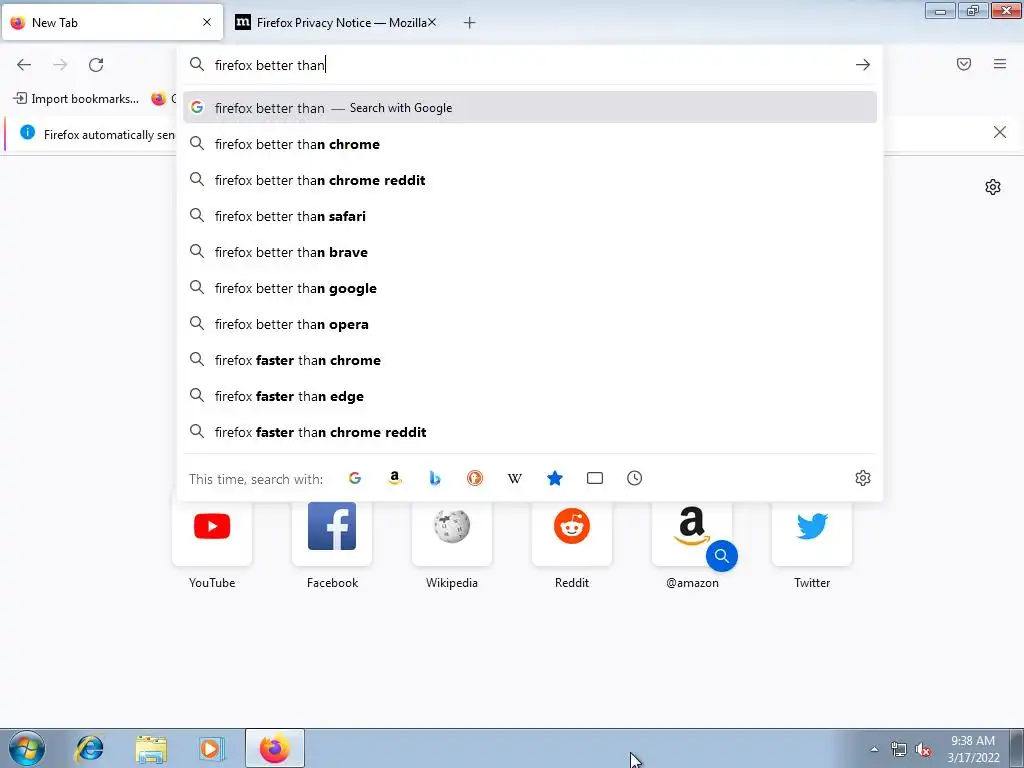Image resolution: width=1024 pixels, height=768 pixels.
Task: Launch Internet Explorer from taskbar
Action: (89, 748)
